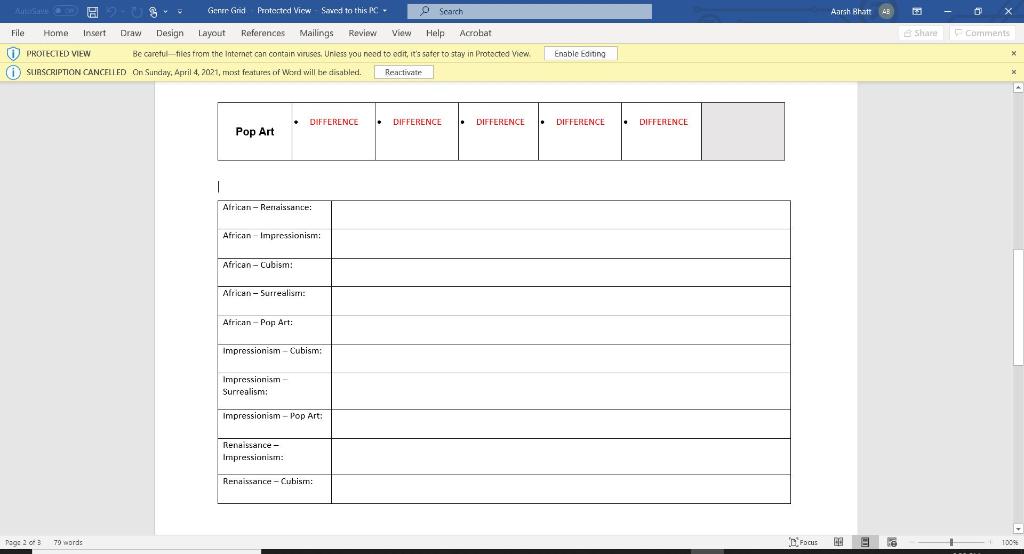Open the File menu
This screenshot has width=1024, height=554.
pos(18,33)
